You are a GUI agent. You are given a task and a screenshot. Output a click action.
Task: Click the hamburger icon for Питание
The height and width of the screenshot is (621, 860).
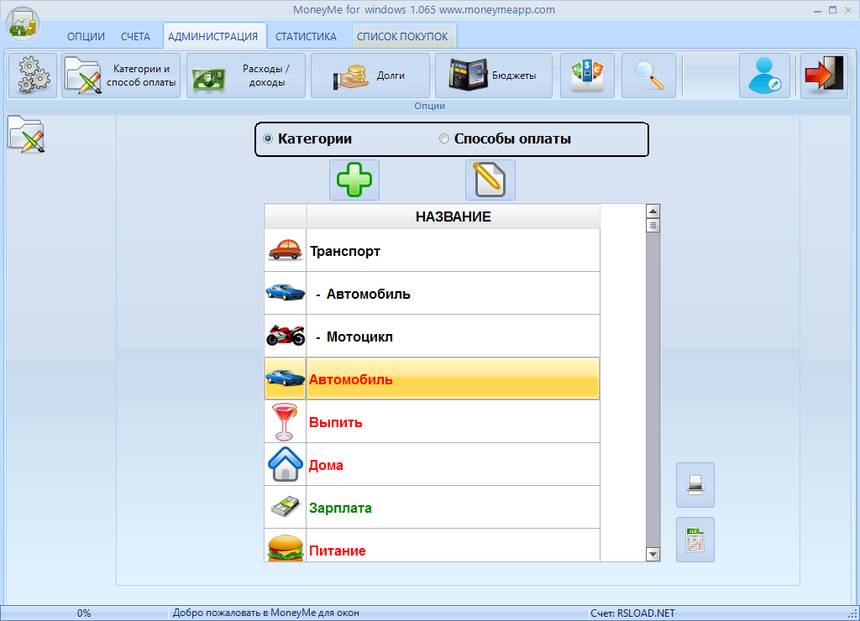(285, 546)
